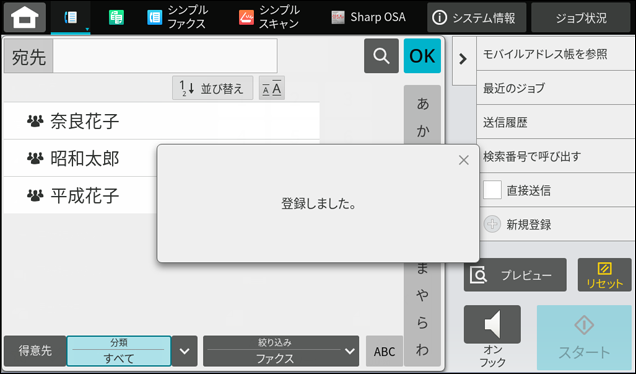
Task: Tap the Reset (リセット) button
Action: tap(604, 275)
